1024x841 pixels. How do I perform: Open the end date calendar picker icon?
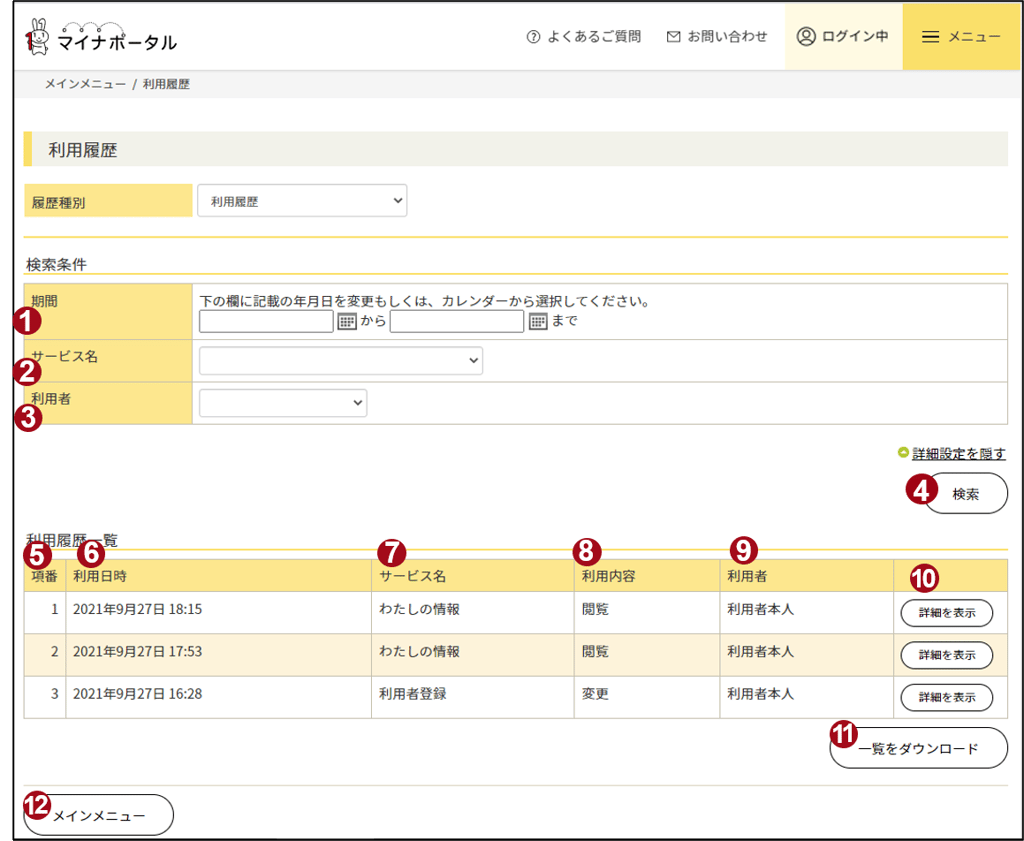pyautogui.click(x=538, y=321)
